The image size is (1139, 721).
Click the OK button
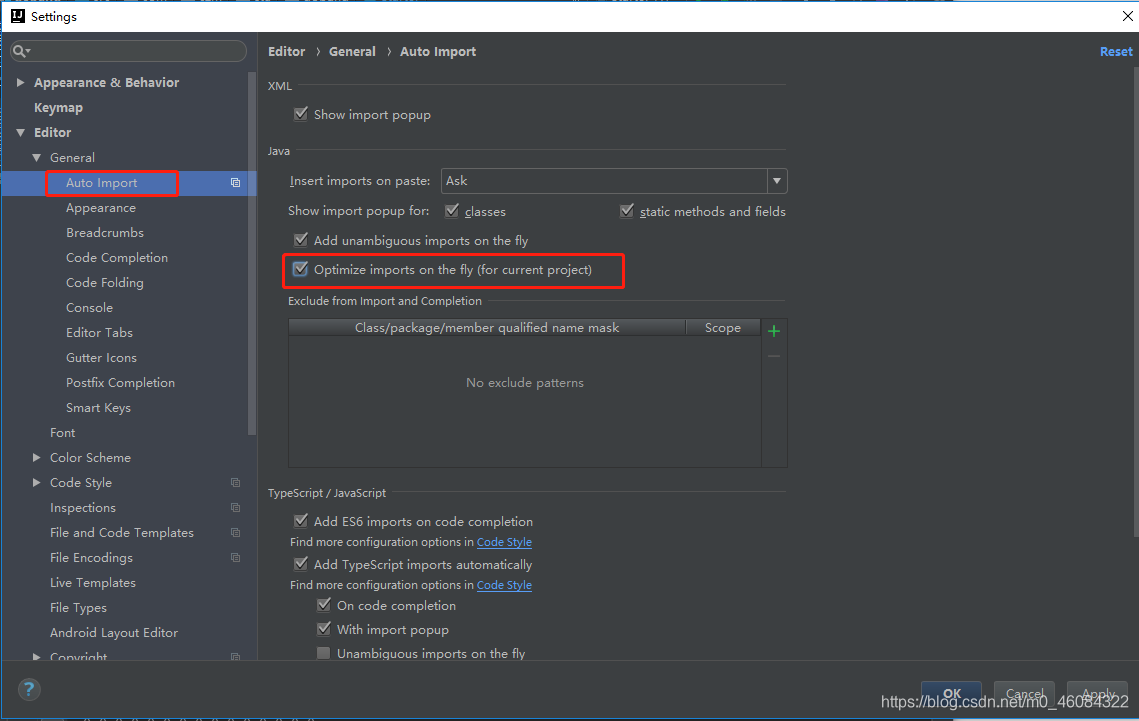[952, 693]
